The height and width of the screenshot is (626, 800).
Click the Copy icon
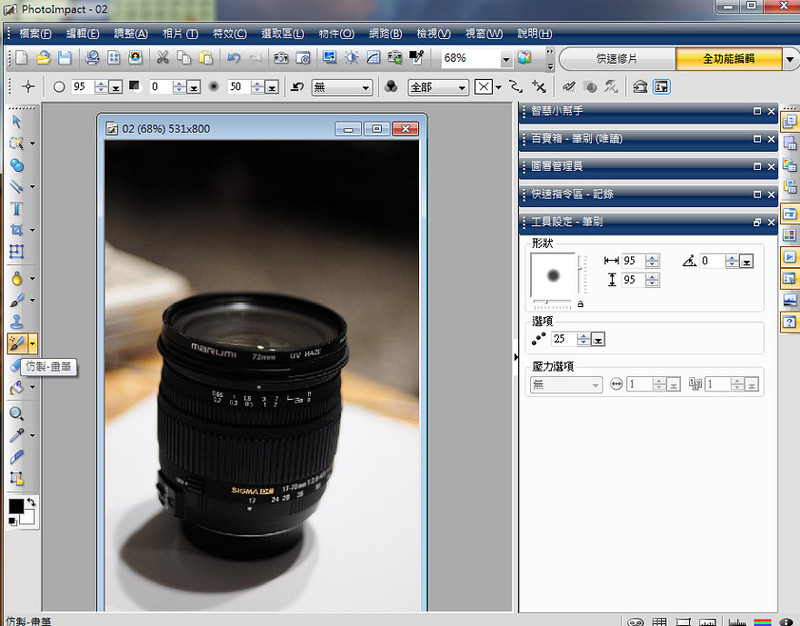coord(184,58)
